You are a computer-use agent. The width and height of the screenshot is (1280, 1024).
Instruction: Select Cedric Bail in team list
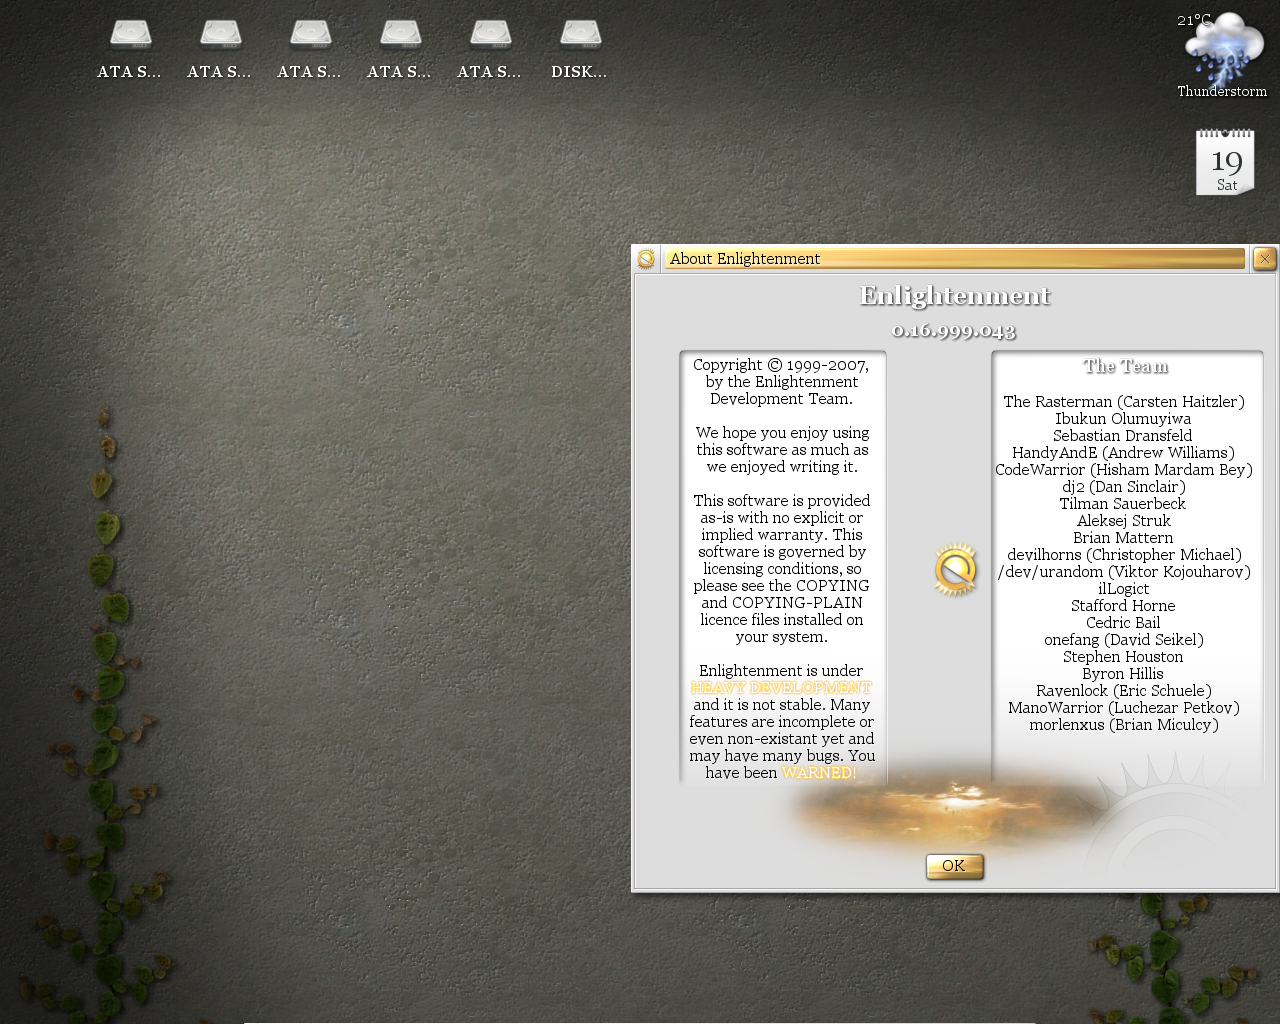pyautogui.click(x=1123, y=623)
